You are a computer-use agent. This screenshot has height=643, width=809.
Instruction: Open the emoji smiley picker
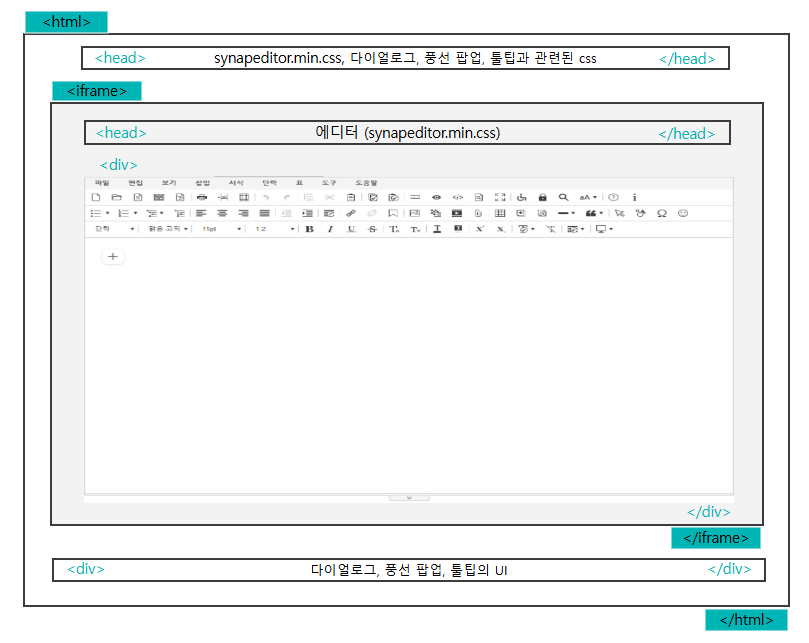(683, 213)
